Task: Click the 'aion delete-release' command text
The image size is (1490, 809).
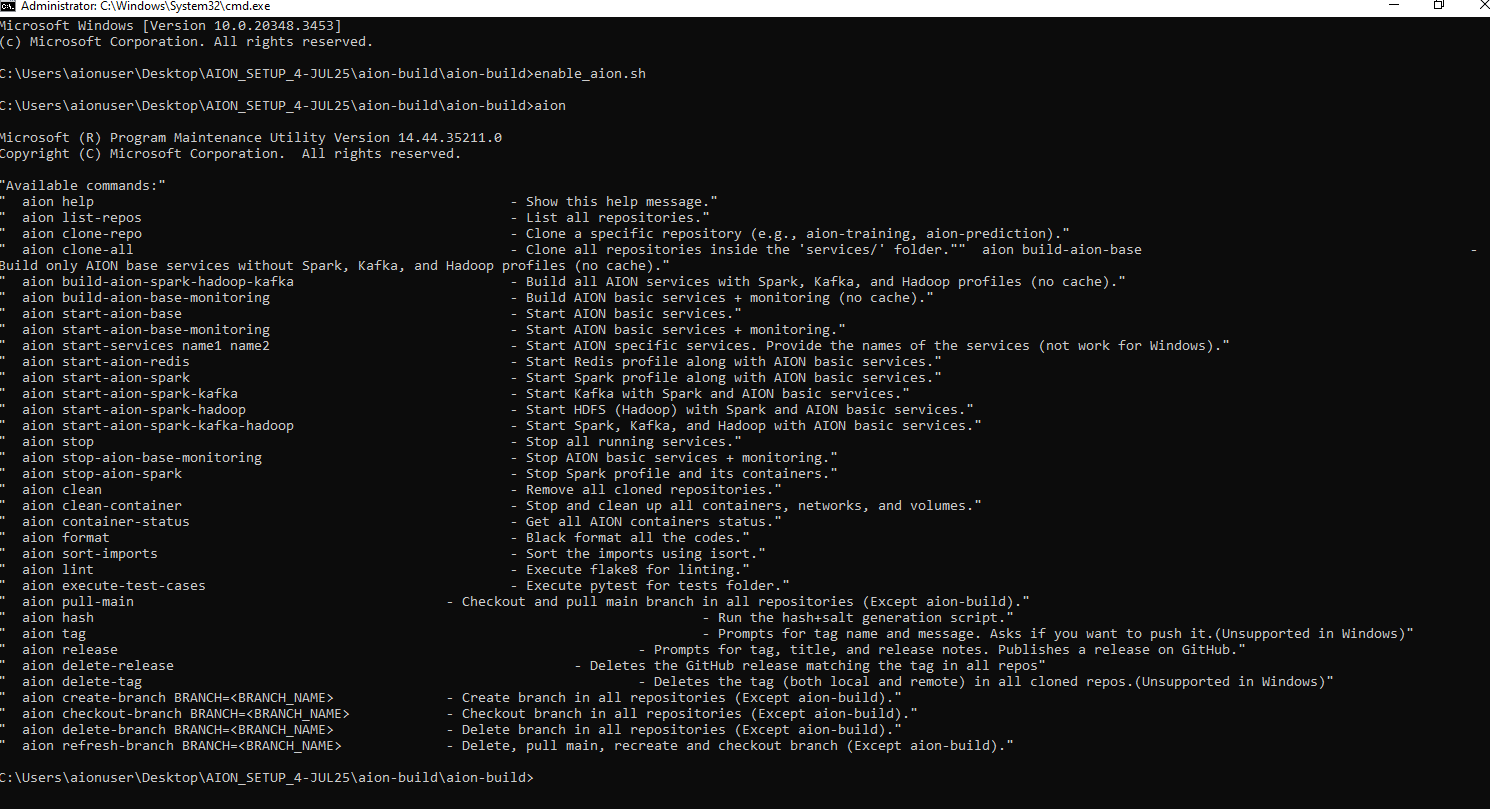Action: [97, 666]
